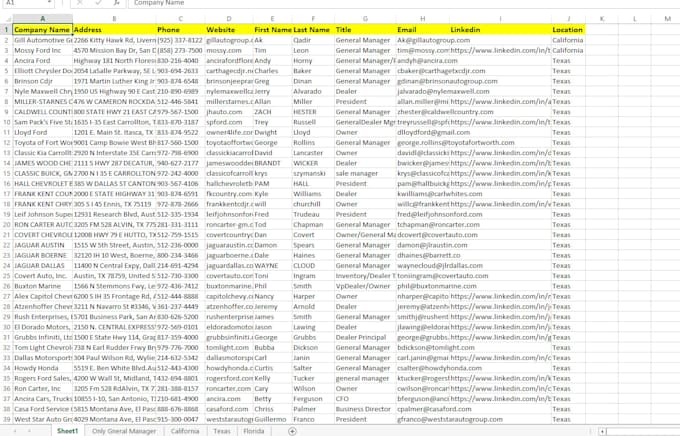Click the Ancira Ford cell
The image size is (680, 436).
coord(42,61)
